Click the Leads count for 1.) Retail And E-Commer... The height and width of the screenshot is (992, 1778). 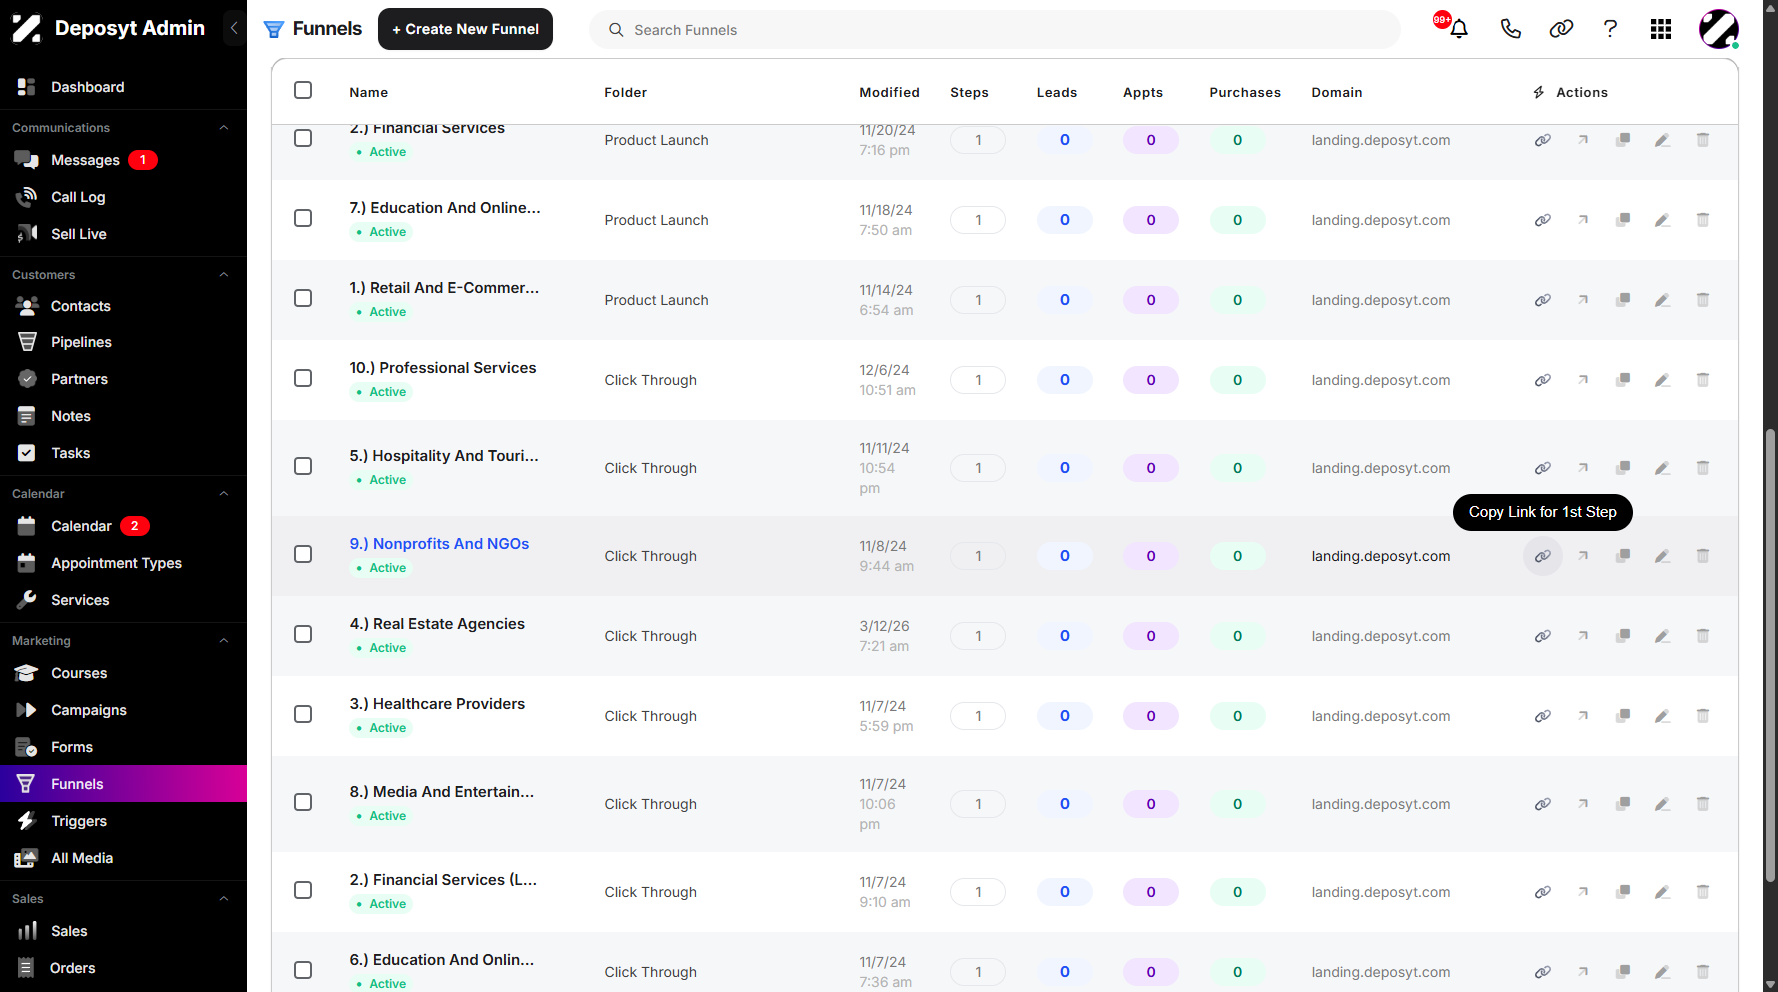pyautogui.click(x=1065, y=300)
